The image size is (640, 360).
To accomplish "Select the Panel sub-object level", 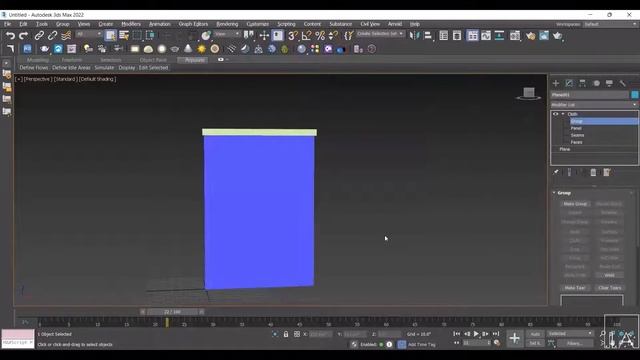I will coord(576,128).
